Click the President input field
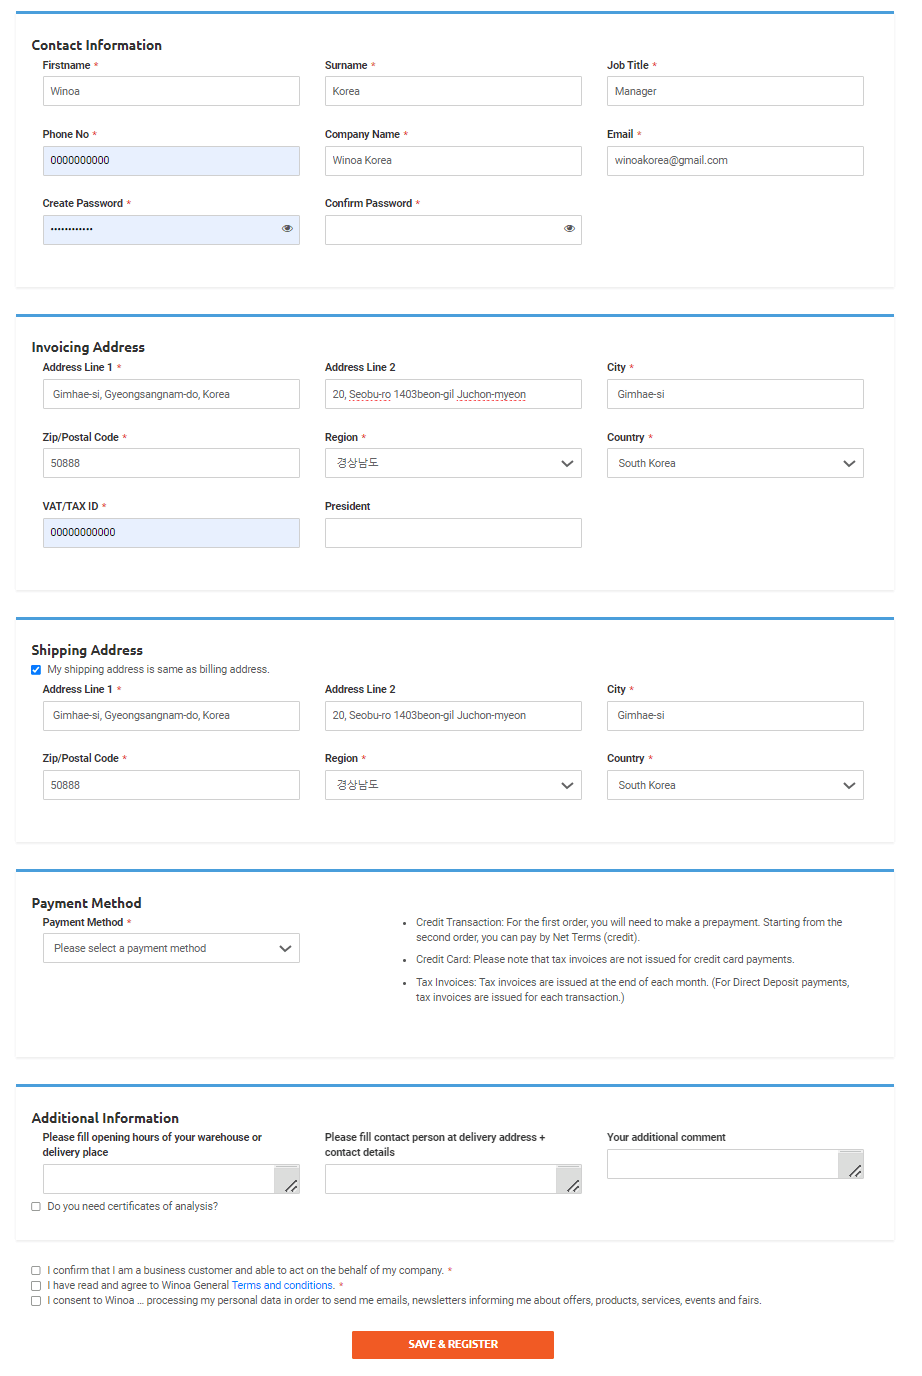Viewport: 922px width, 1376px height. coord(453,533)
